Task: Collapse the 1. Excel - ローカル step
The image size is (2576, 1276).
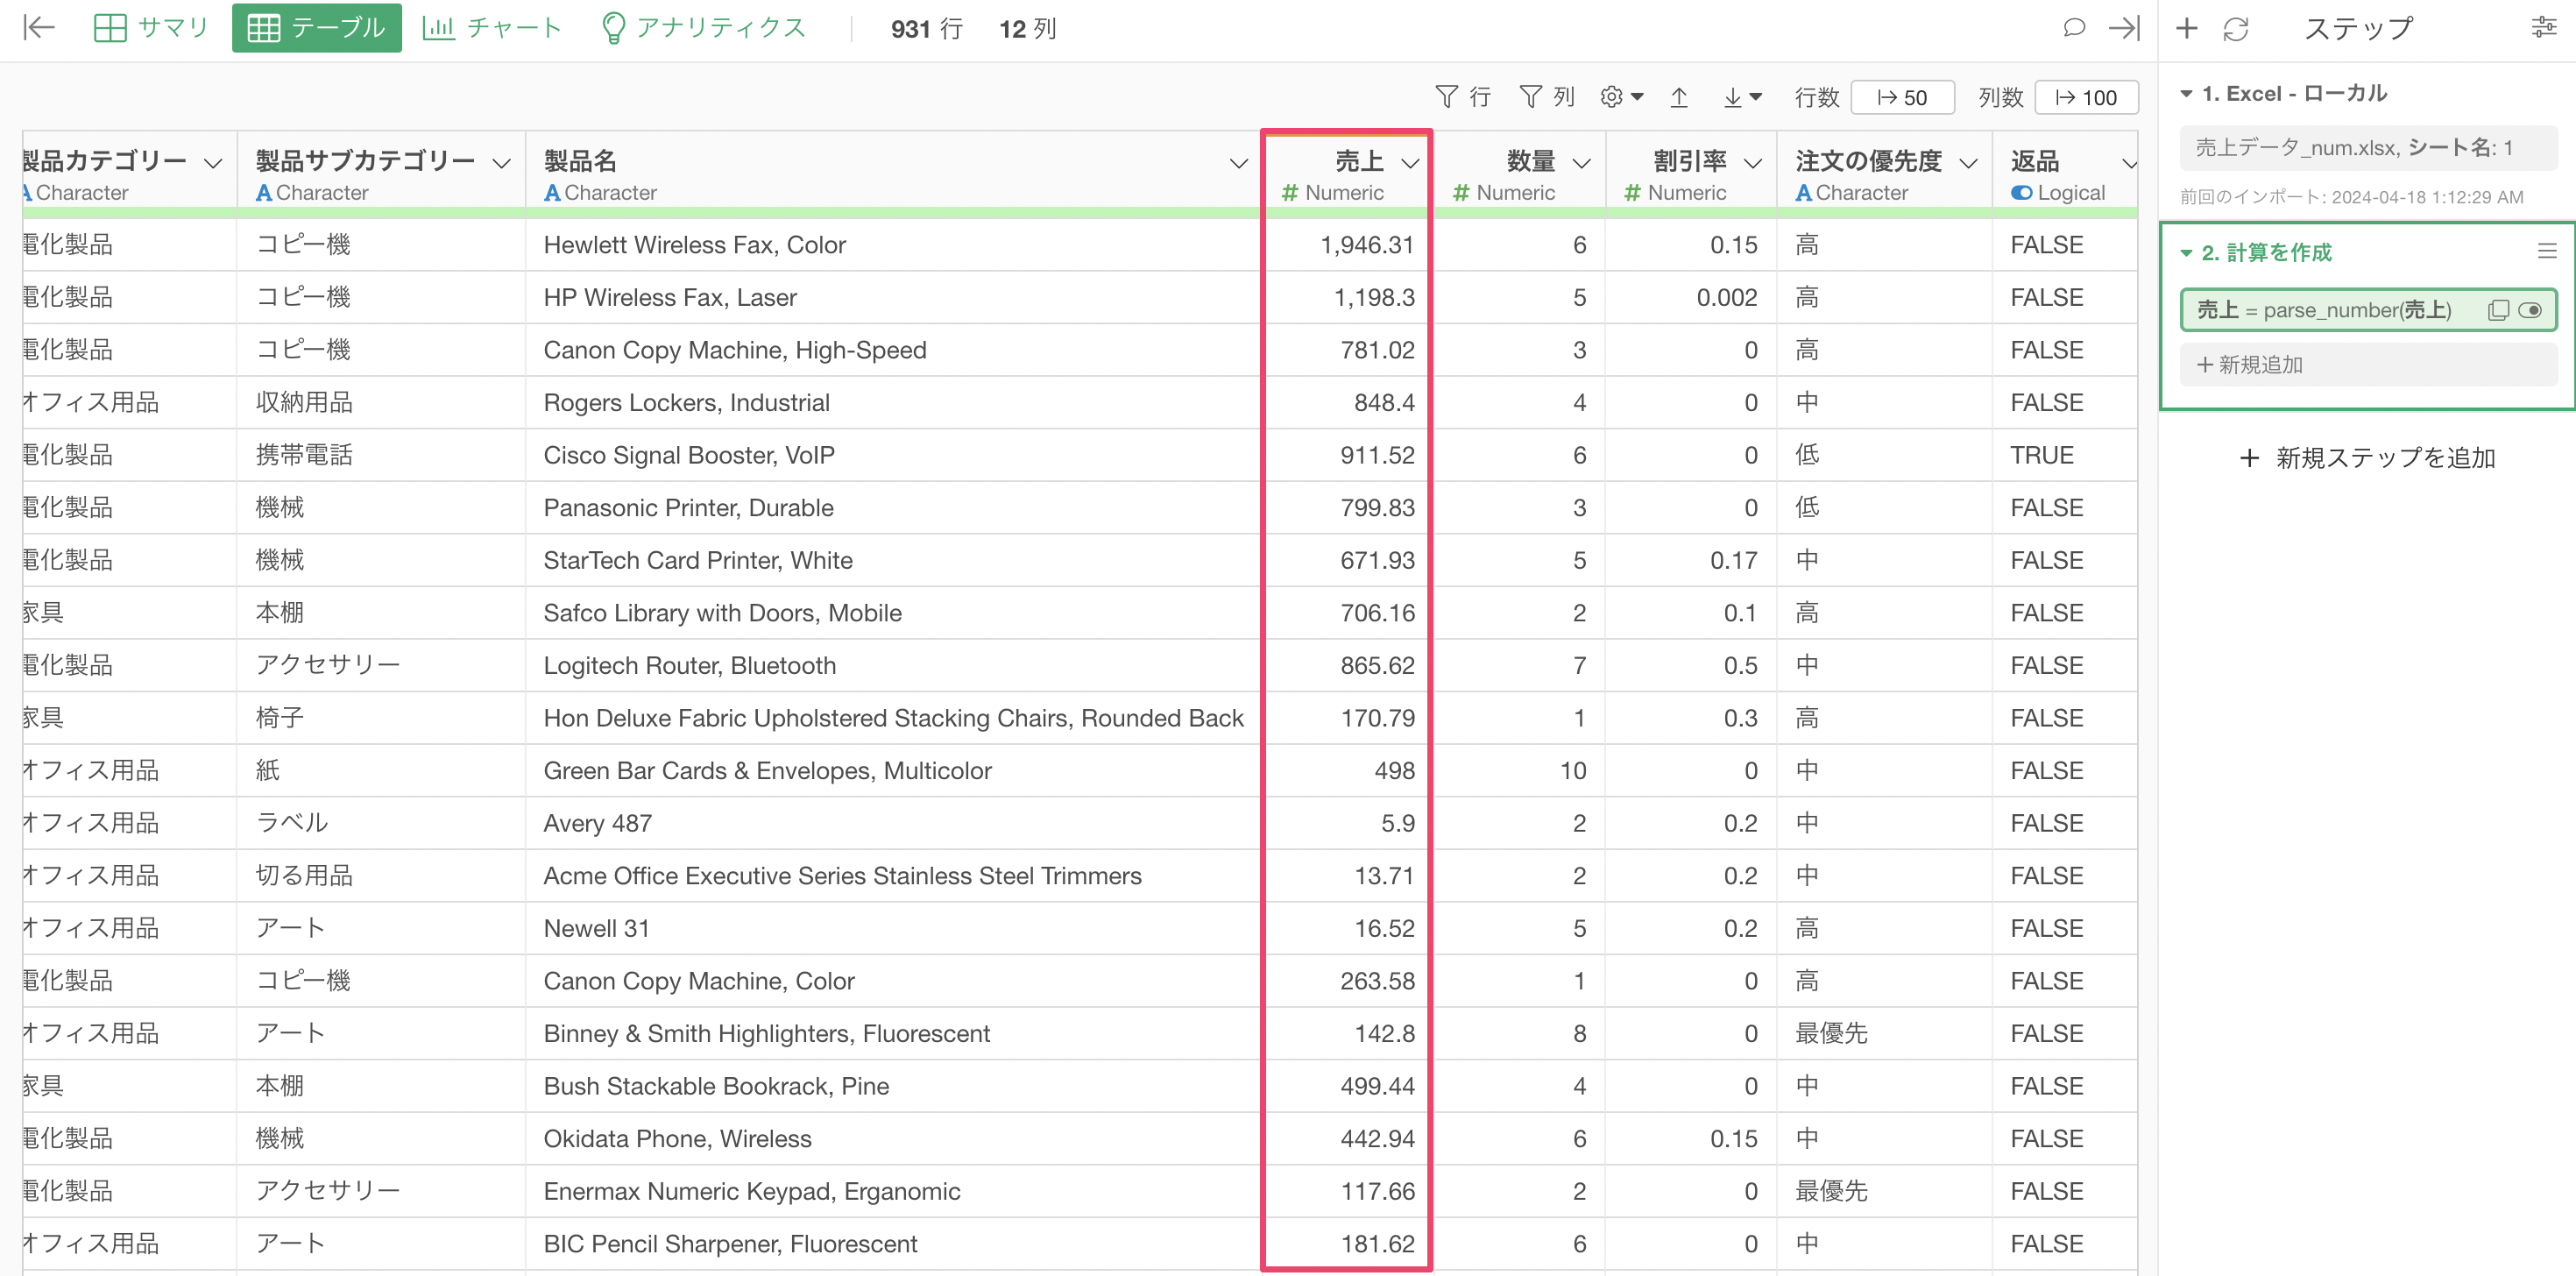Action: click(2187, 94)
